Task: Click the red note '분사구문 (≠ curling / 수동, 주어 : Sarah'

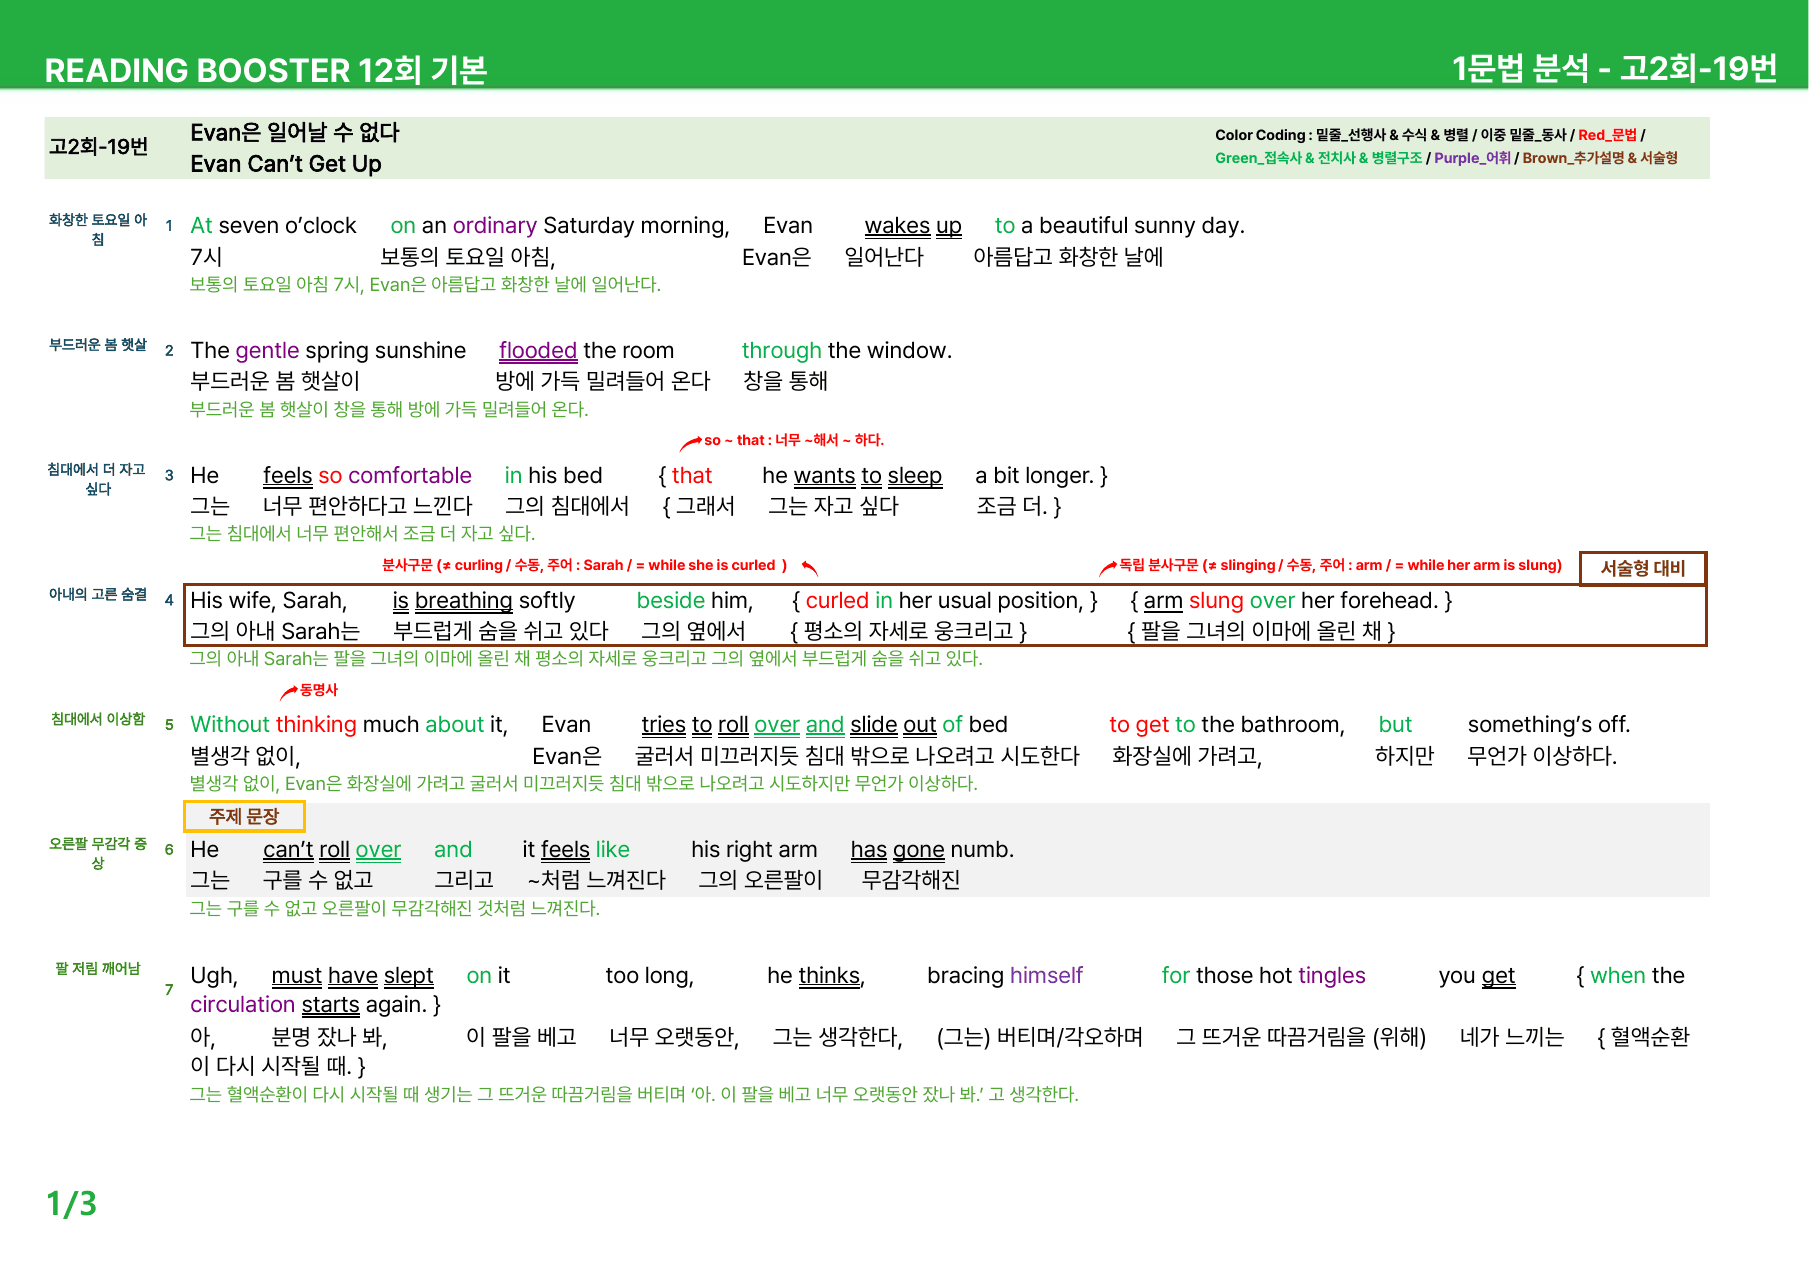Action: pyautogui.click(x=502, y=565)
